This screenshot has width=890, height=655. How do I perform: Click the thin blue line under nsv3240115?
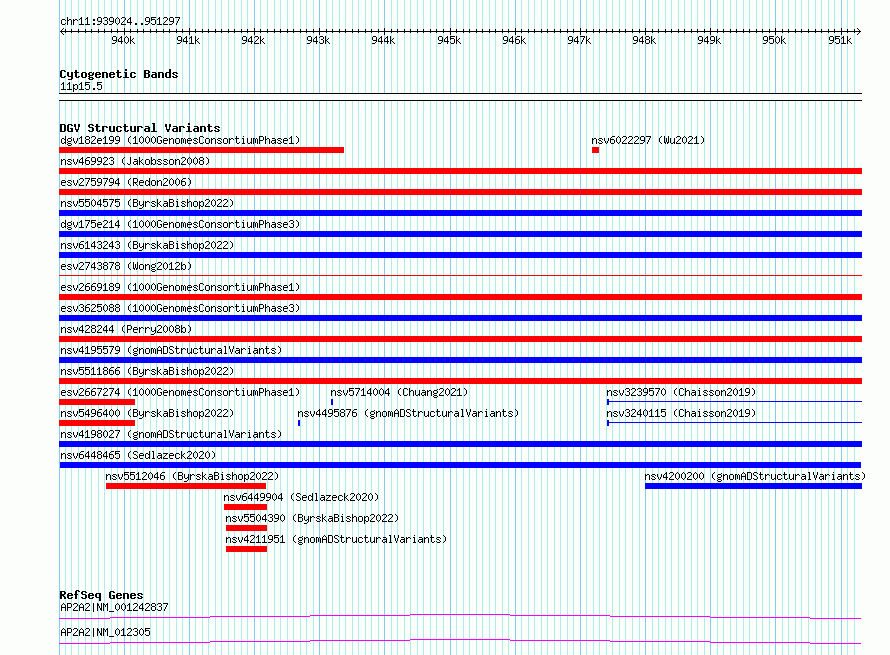click(734, 423)
